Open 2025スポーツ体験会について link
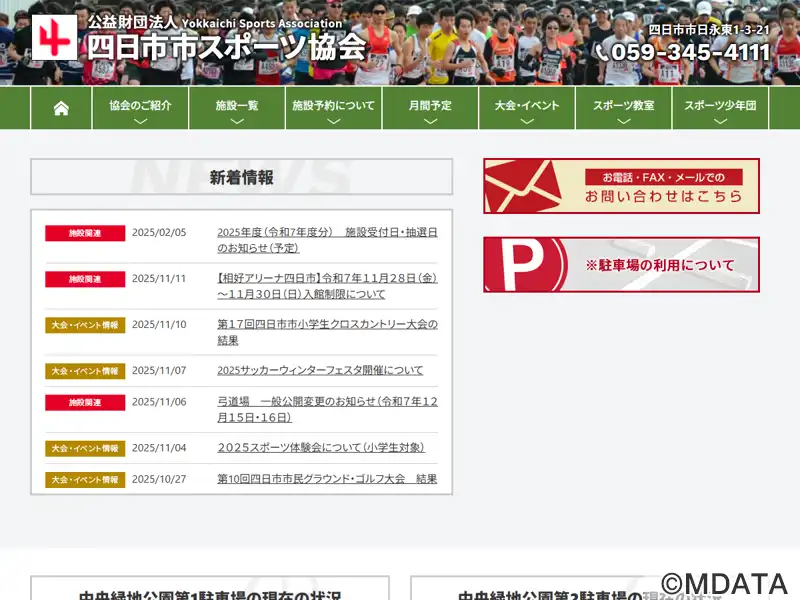 tap(321, 448)
